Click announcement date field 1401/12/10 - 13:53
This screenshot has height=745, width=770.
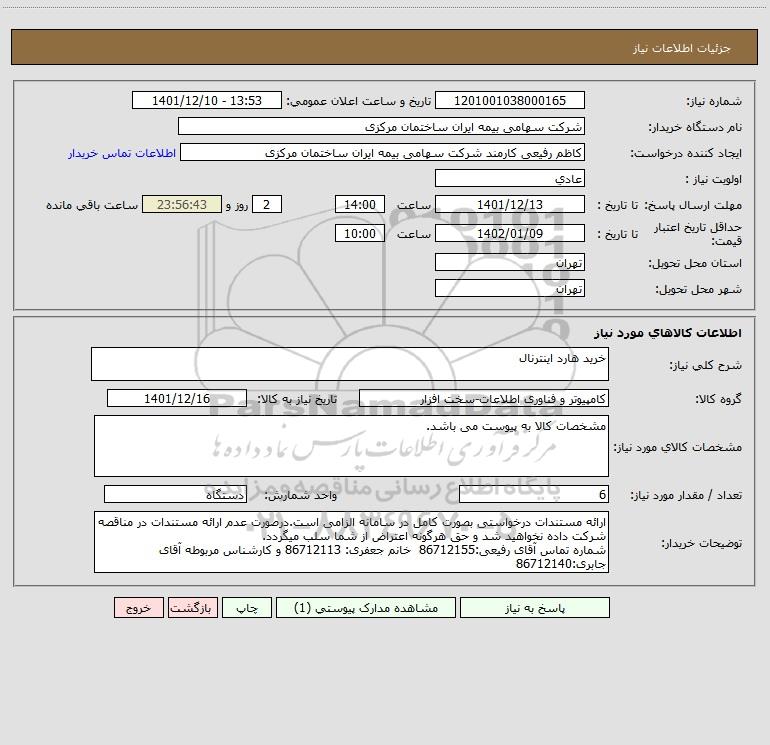click(x=207, y=100)
